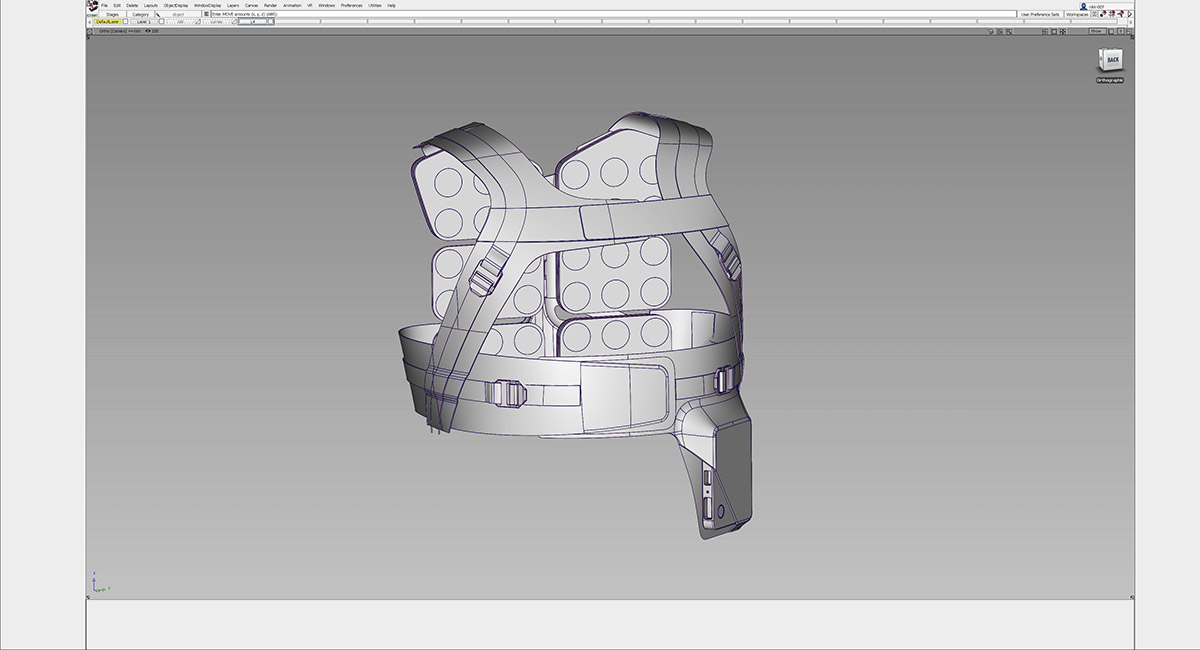The image size is (1200, 650).
Task: Click the Stages button
Action: tap(112, 14)
